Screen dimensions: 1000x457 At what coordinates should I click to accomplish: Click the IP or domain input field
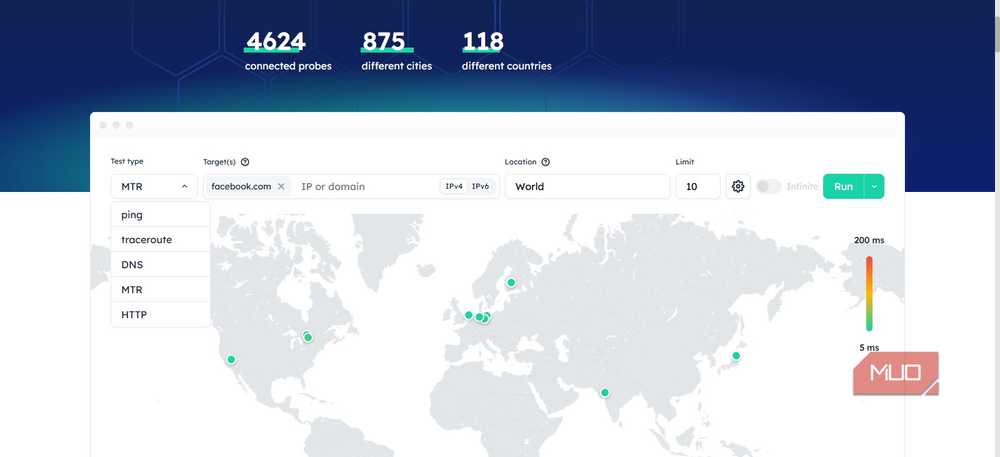[x=367, y=187]
